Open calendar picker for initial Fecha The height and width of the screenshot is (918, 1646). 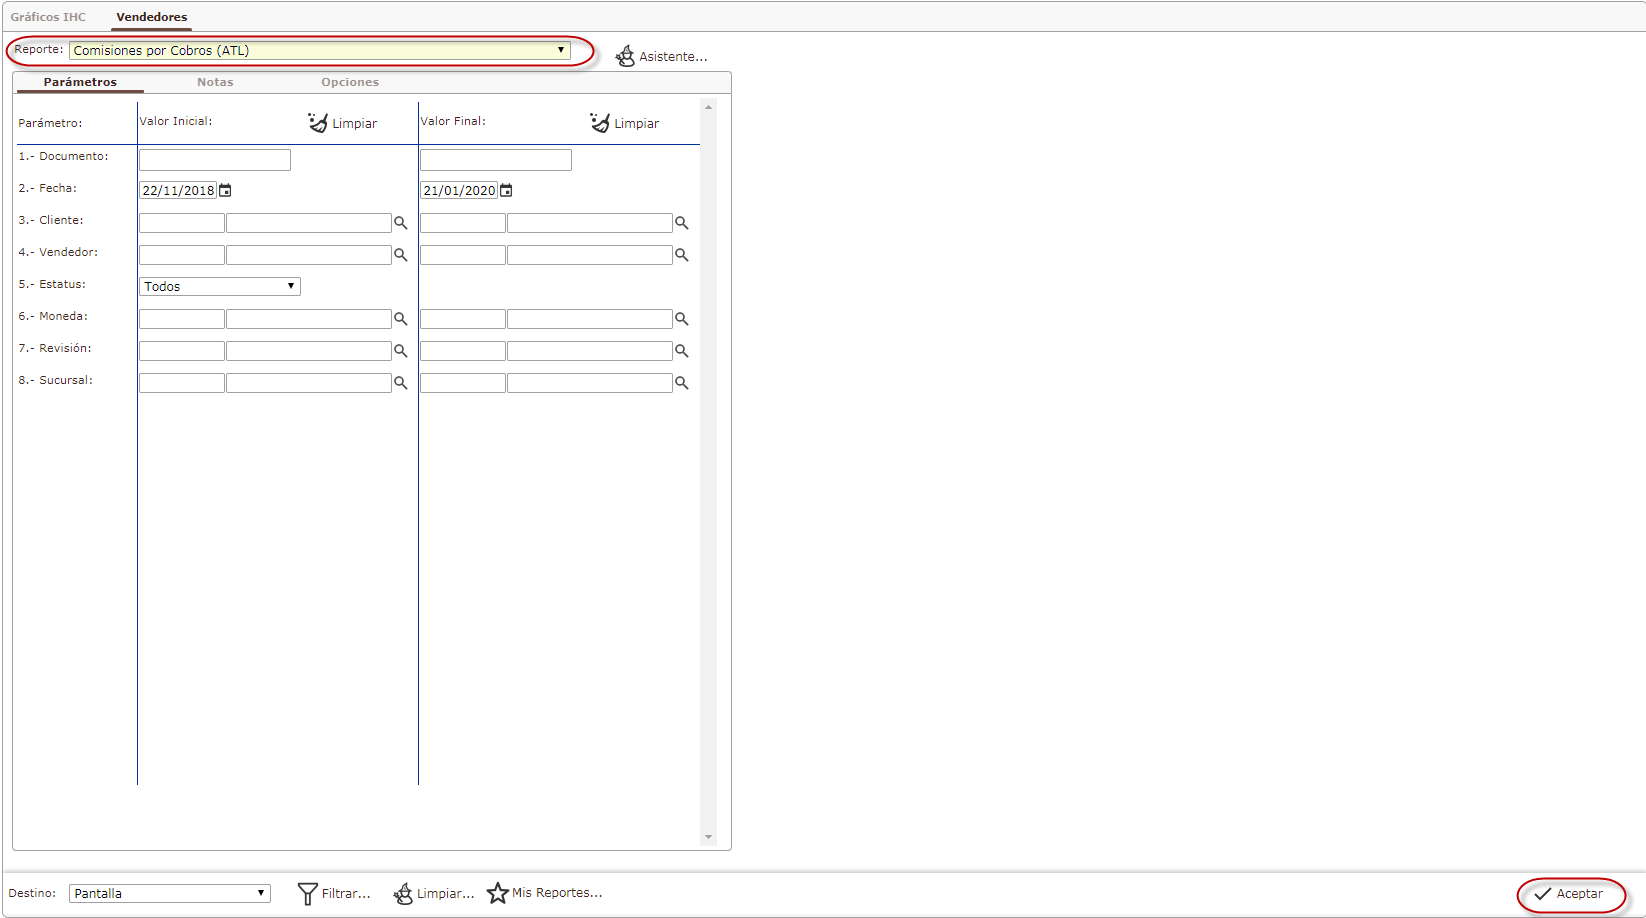225,190
